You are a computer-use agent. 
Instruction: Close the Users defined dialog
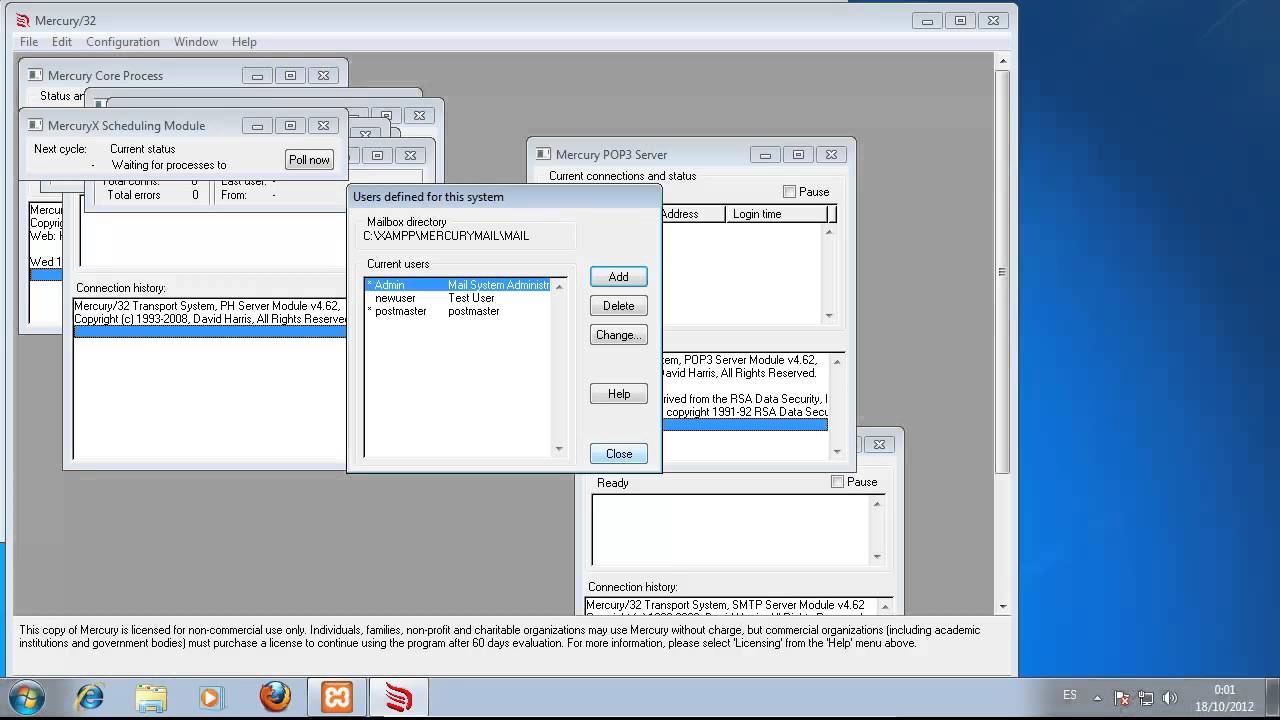pos(618,454)
